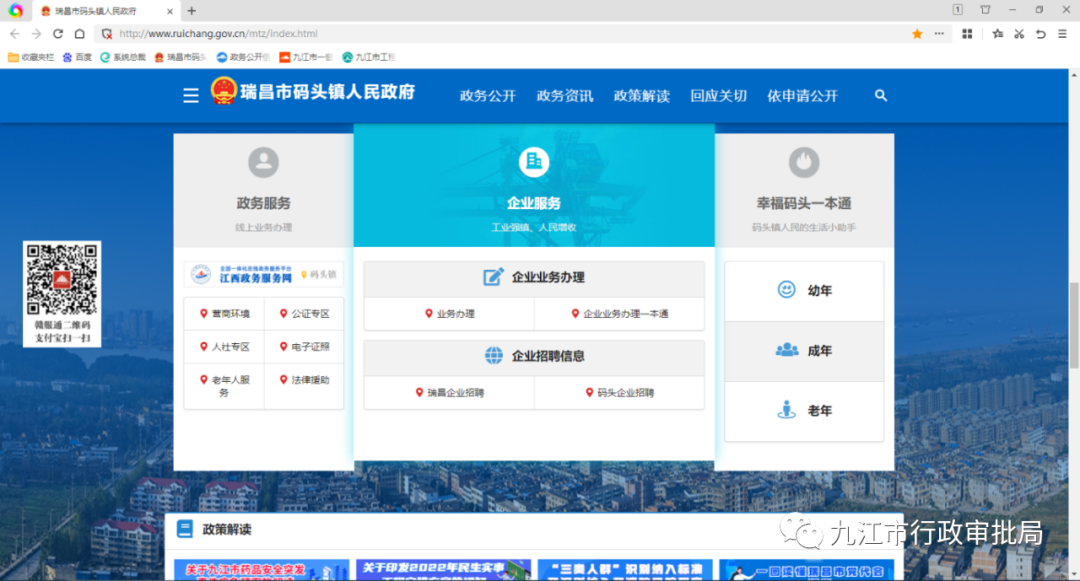This screenshot has width=1080, height=581.
Task: Open the 老年人服务 link
Action: 225,385
